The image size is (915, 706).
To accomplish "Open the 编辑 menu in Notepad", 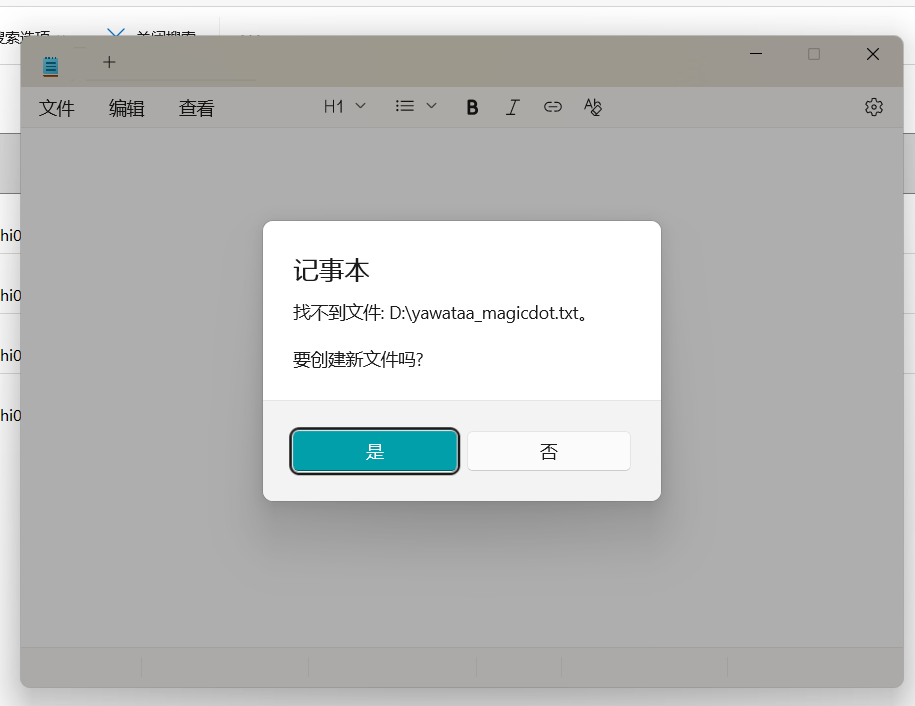I will tap(127, 108).
